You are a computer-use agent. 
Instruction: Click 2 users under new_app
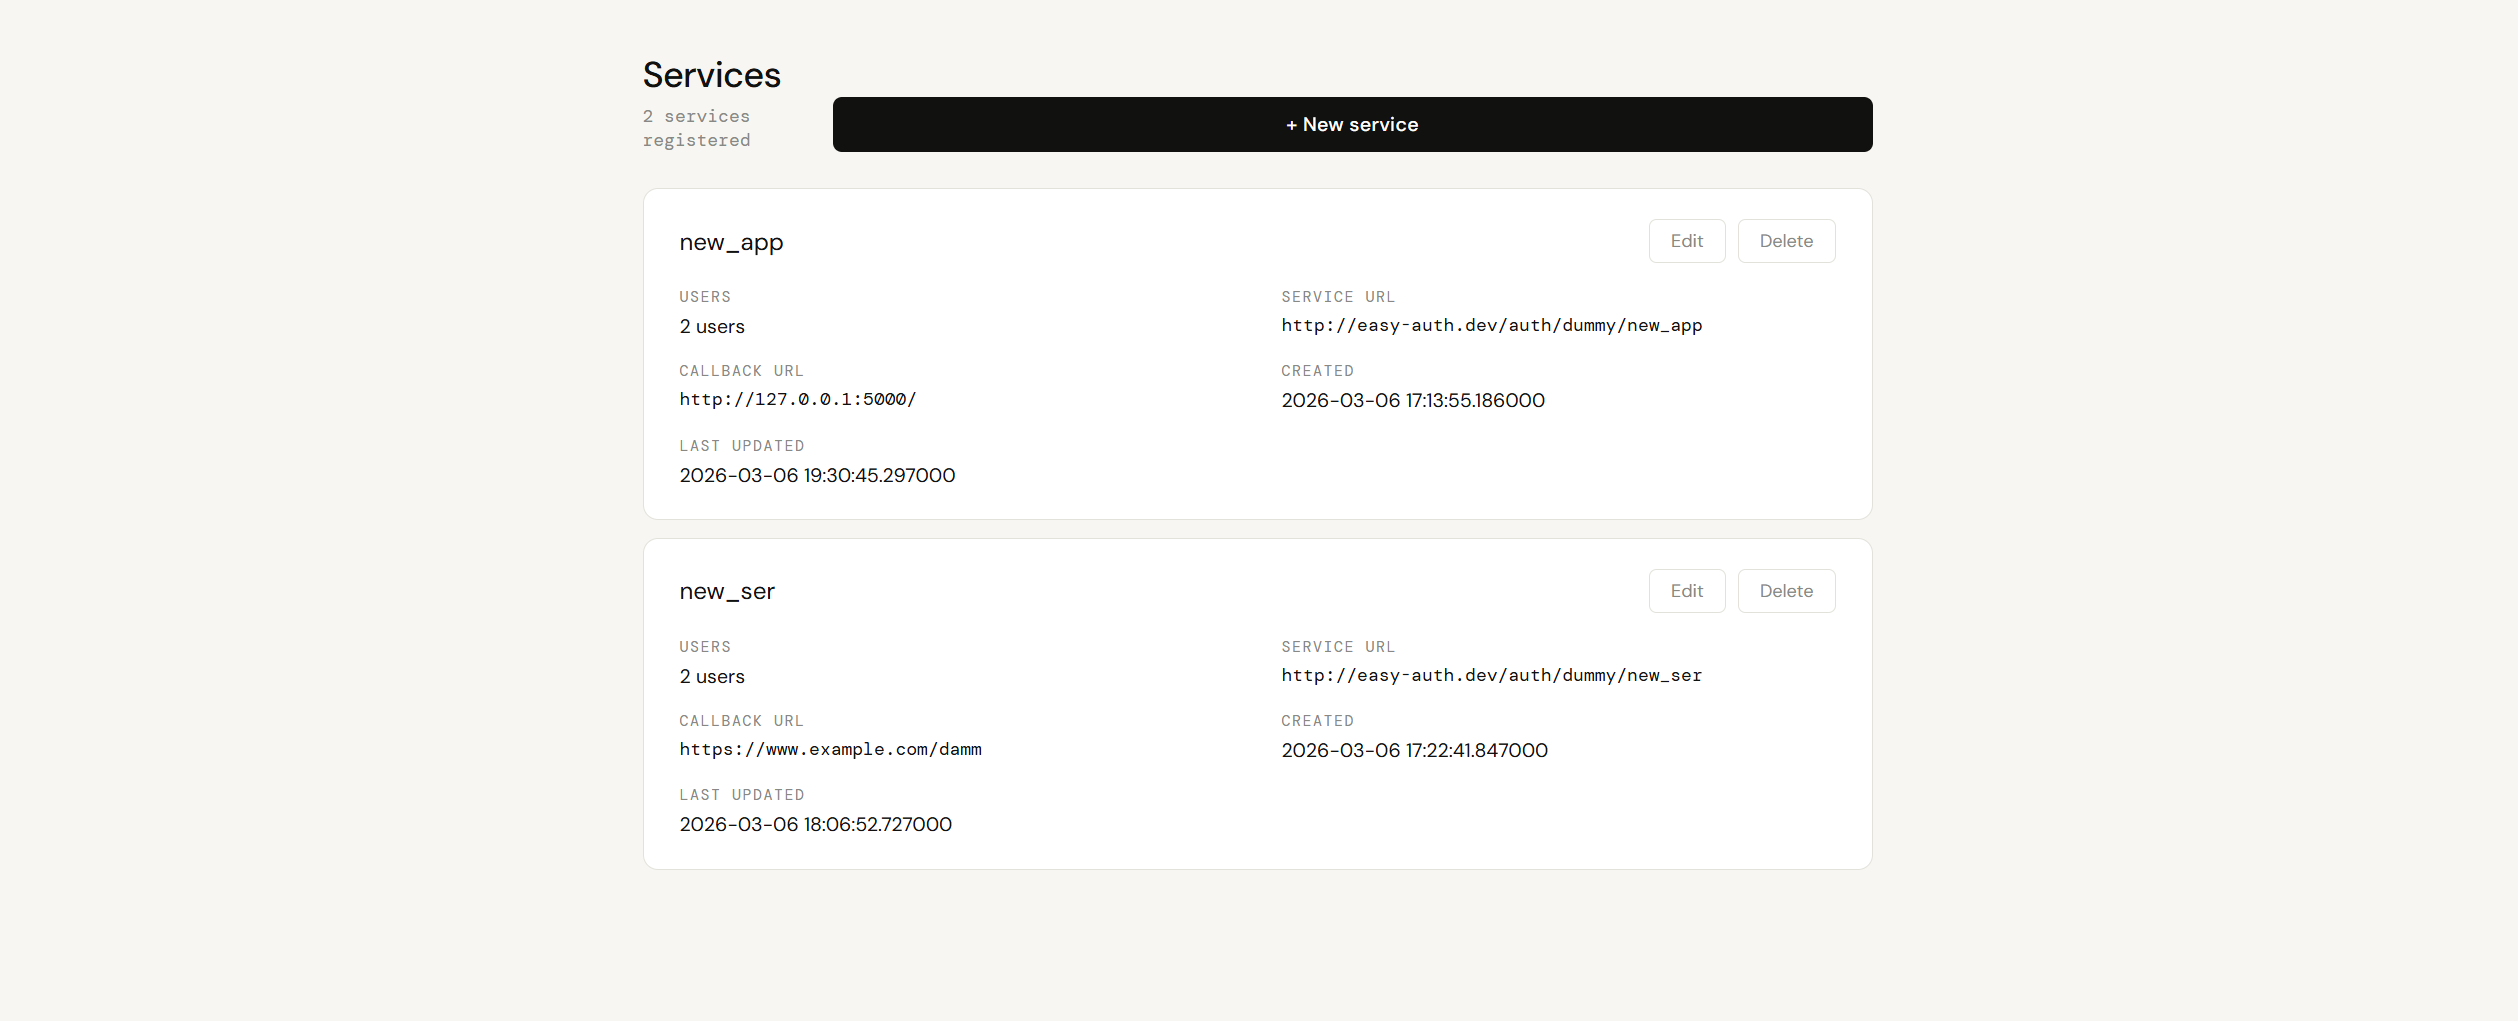coord(711,326)
